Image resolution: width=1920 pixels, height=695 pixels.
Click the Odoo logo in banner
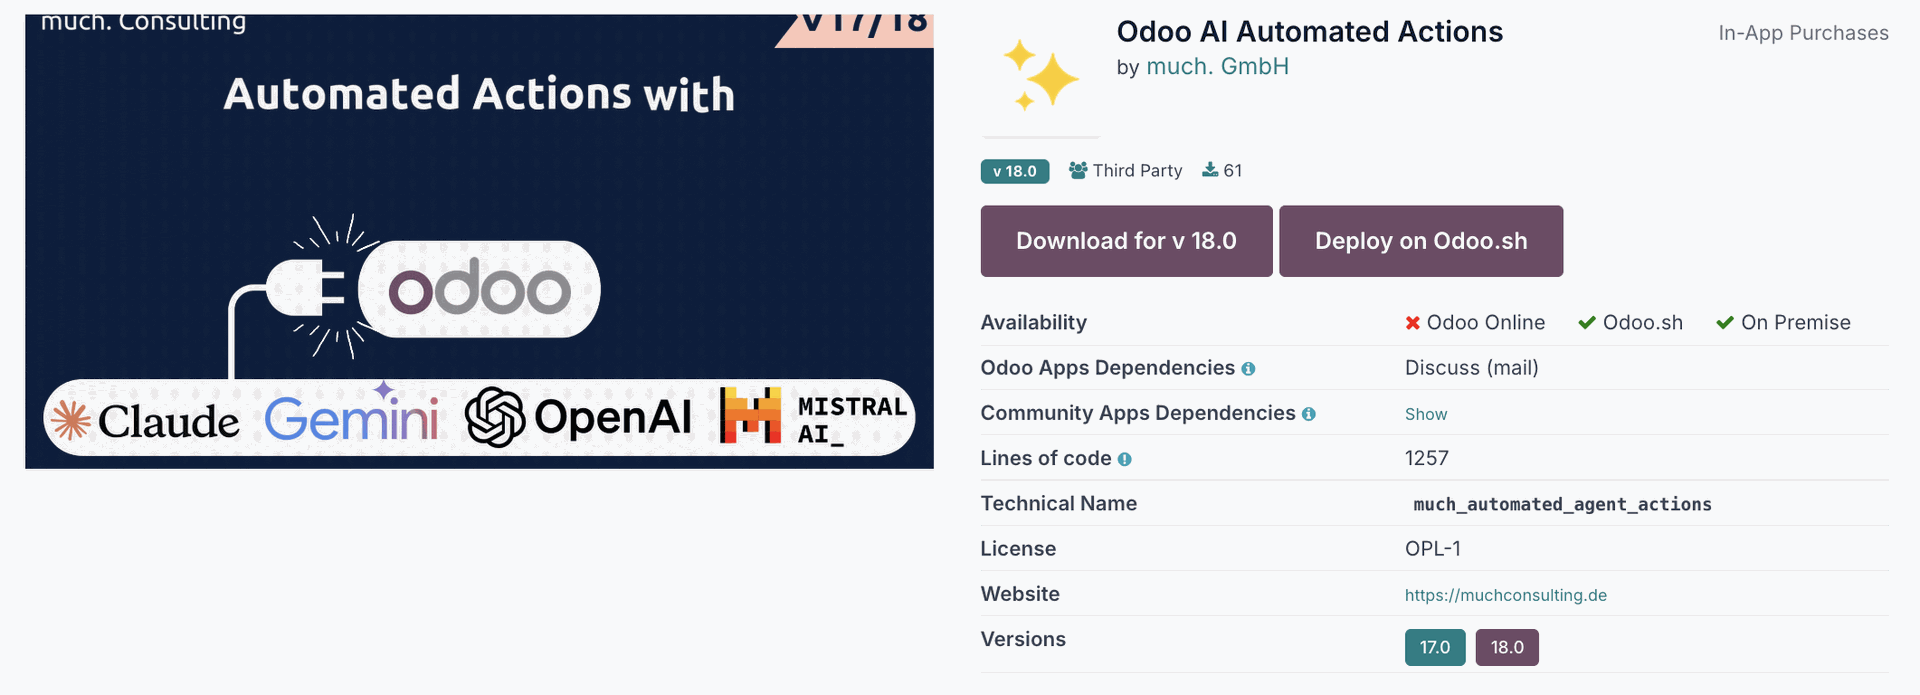pyautogui.click(x=479, y=289)
